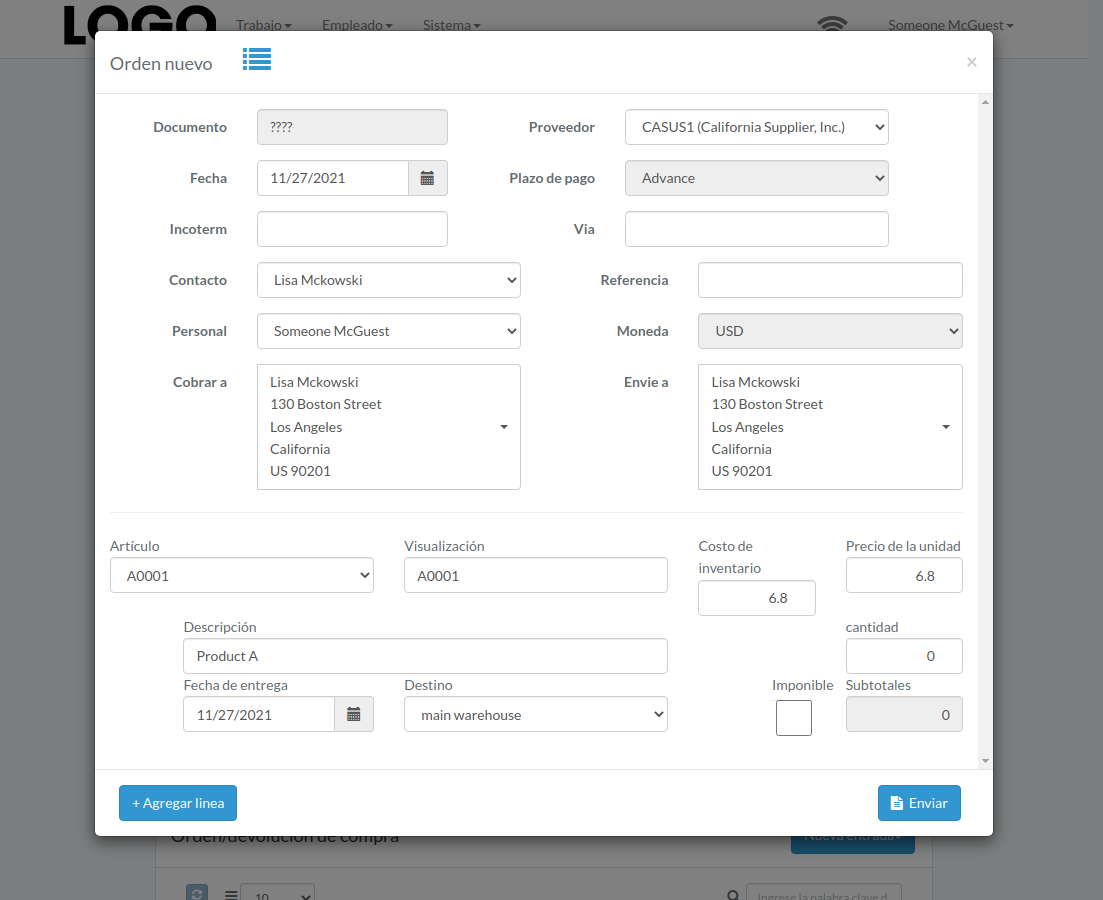The width and height of the screenshot is (1103, 900).
Task: Click the Agregar linea button
Action: pyautogui.click(x=178, y=803)
